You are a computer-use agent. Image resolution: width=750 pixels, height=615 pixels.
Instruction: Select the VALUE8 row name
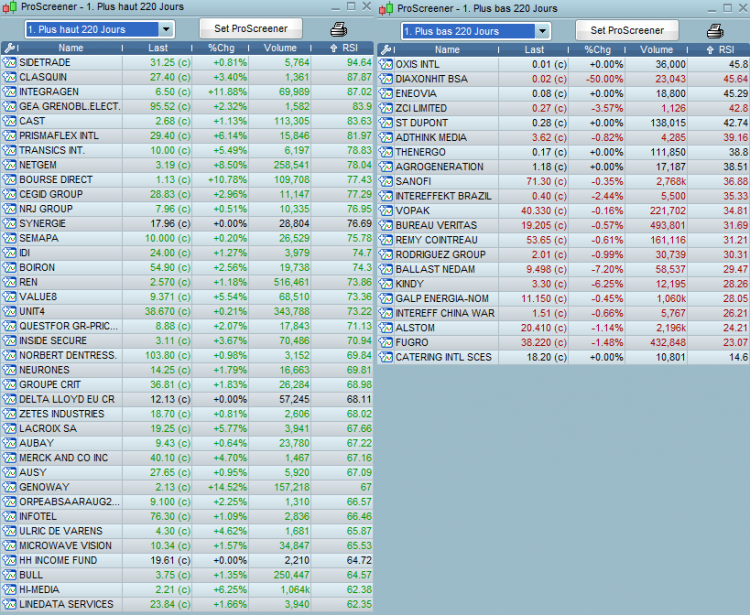tap(38, 297)
